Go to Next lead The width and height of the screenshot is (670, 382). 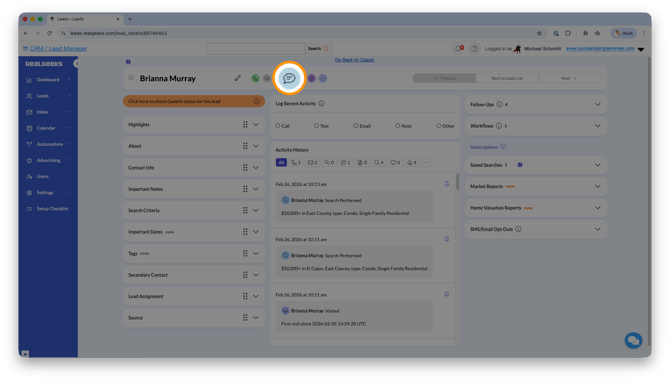[570, 78]
